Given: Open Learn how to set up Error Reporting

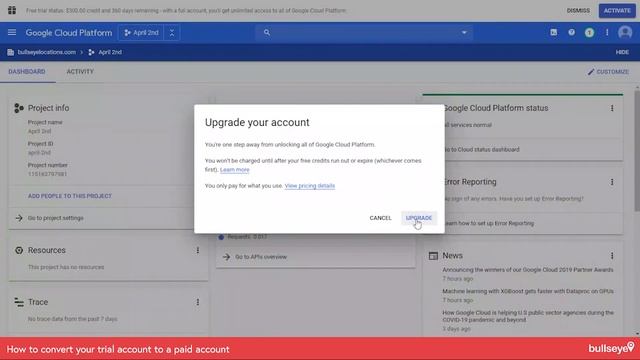Looking at the screenshot, I should point(489,223).
